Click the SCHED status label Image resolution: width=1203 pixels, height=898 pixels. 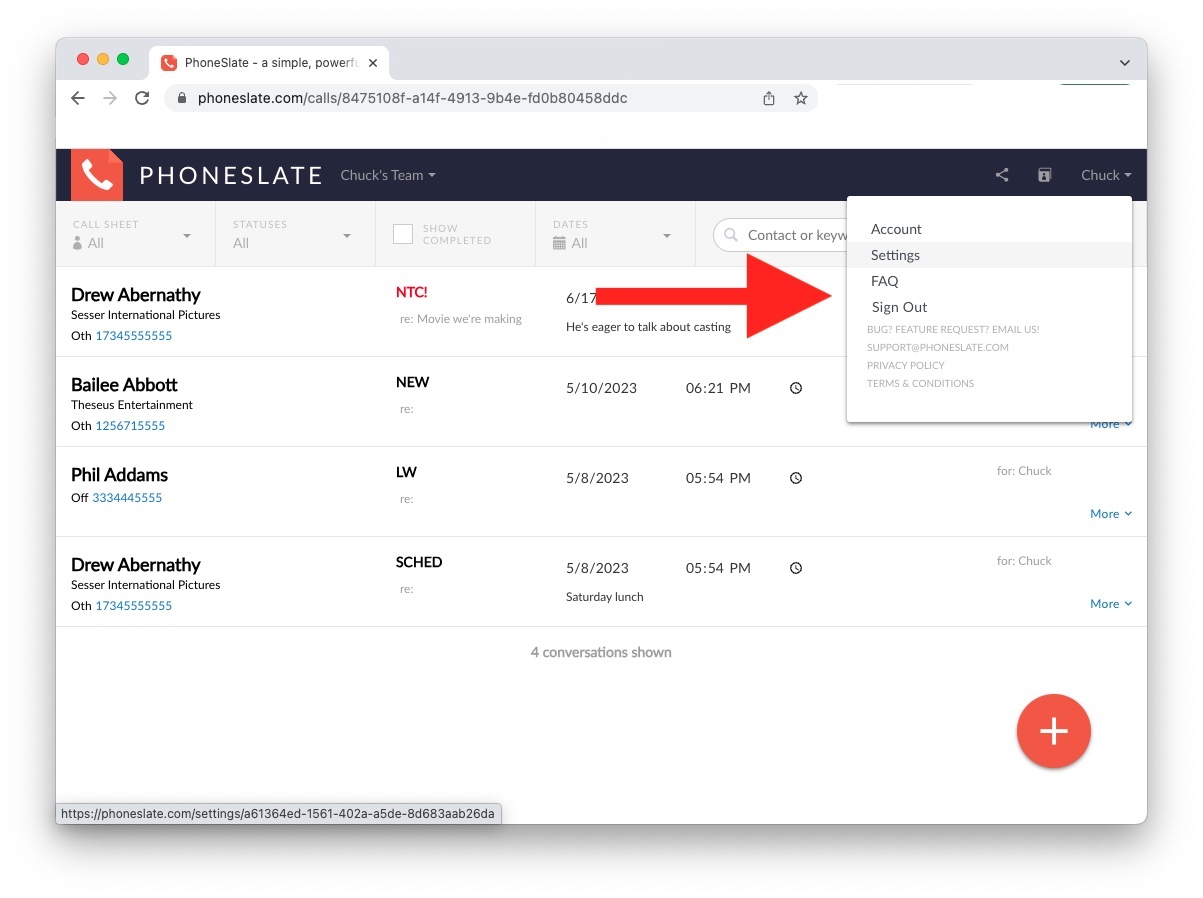[419, 562]
